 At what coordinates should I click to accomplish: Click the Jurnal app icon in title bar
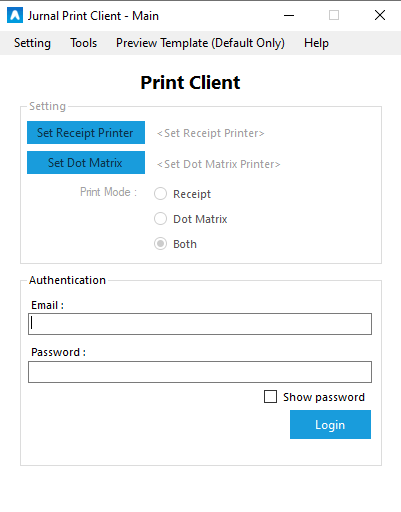[x=15, y=15]
